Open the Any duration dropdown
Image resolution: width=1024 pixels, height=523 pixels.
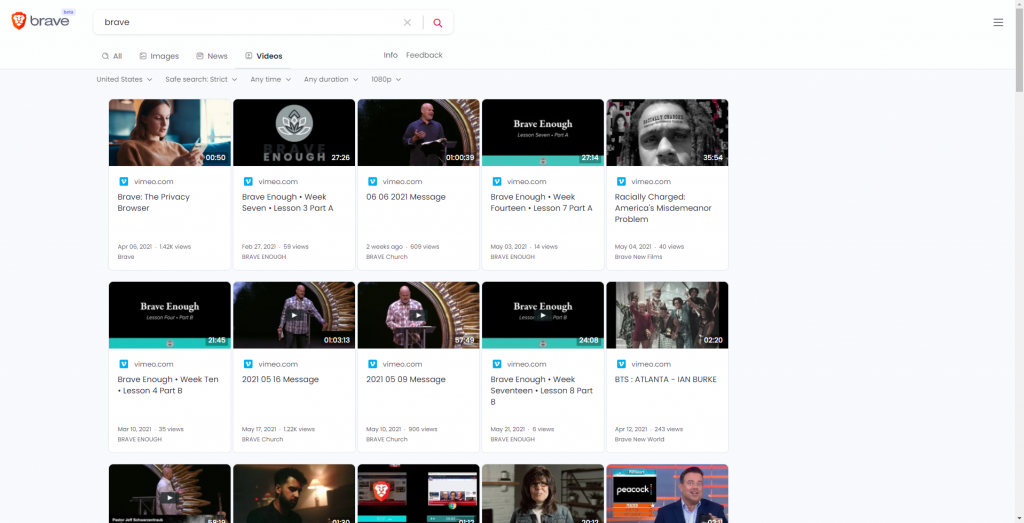tap(330, 79)
